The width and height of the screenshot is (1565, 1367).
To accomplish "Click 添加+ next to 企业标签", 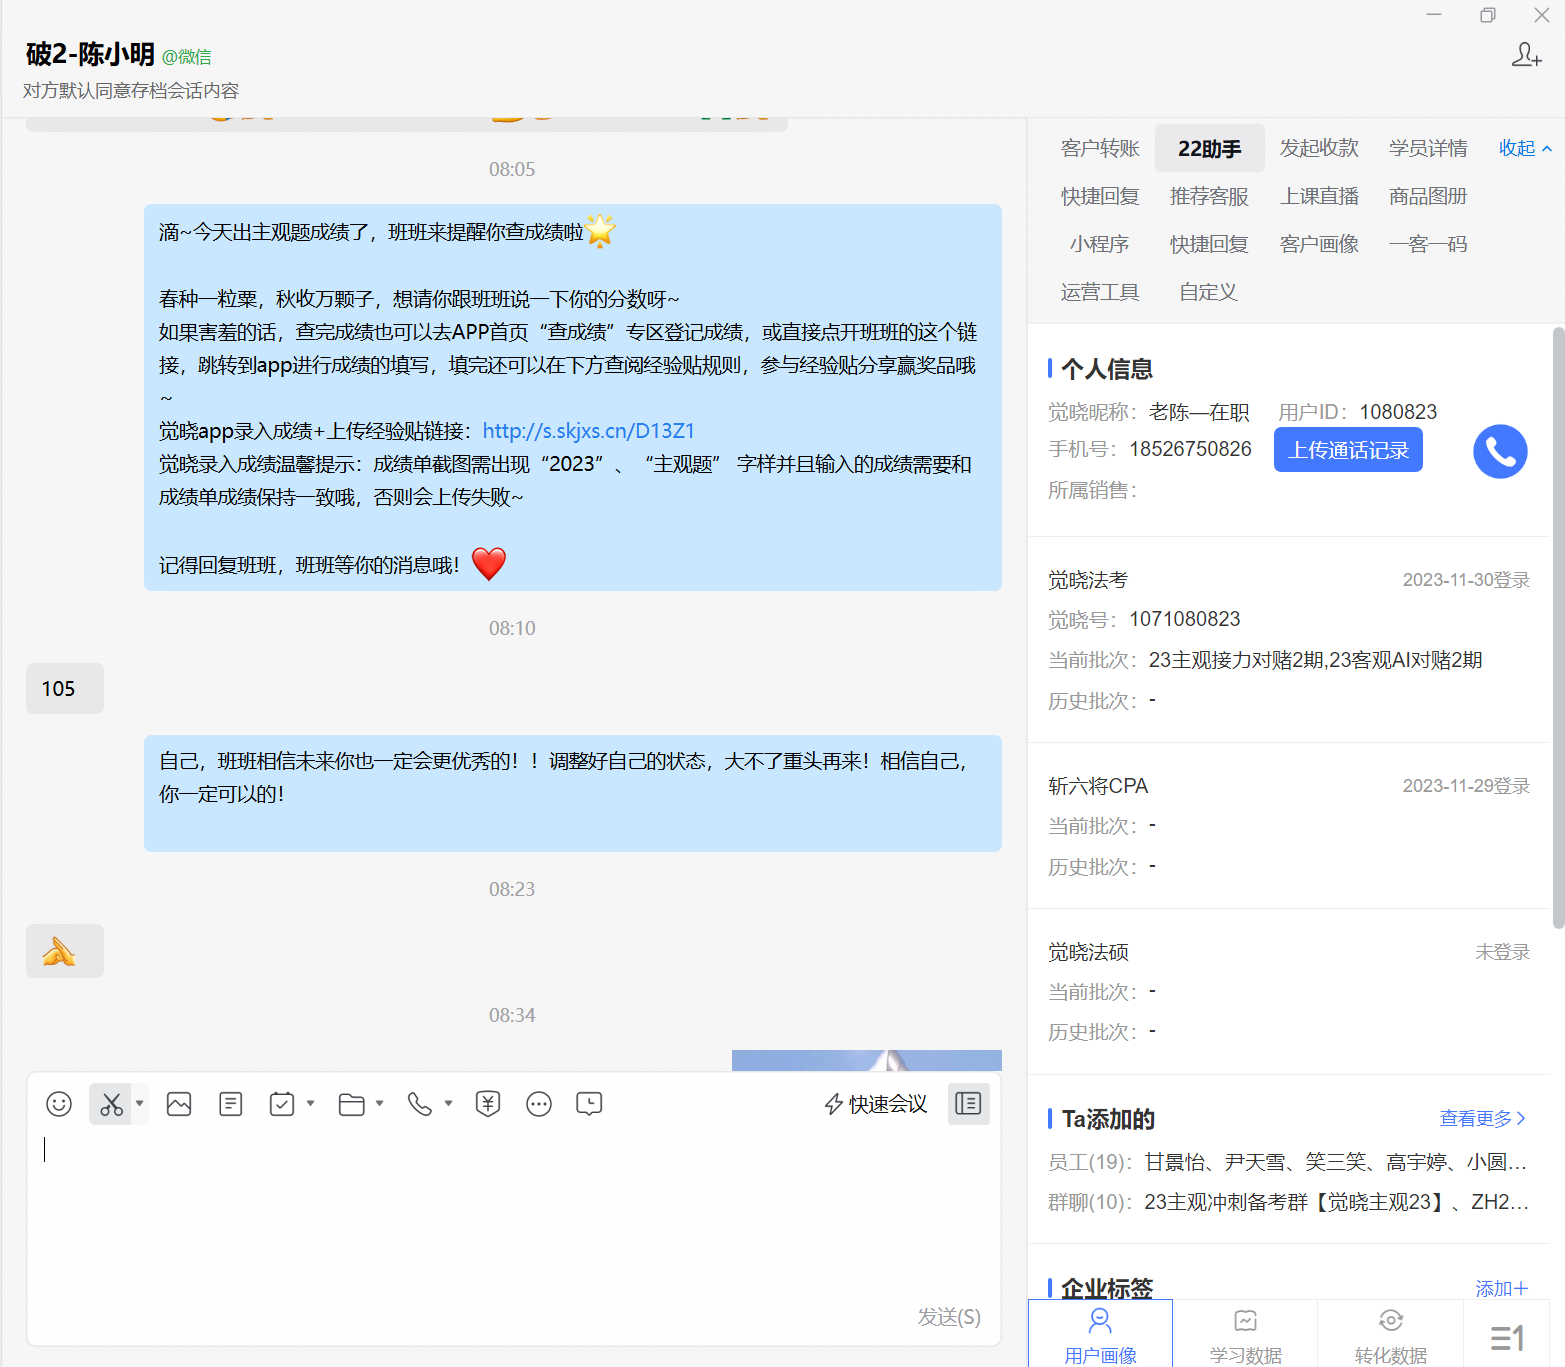I will (x=1502, y=1289).
